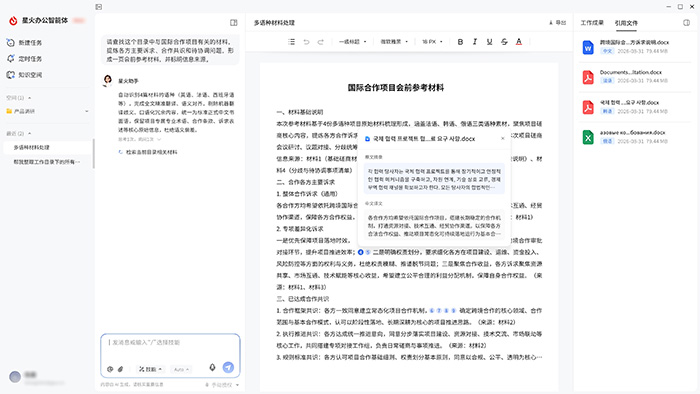The height and width of the screenshot is (394, 700).
Task: Expand the thinking and tool-call summary chevron
Action: coord(159,139)
